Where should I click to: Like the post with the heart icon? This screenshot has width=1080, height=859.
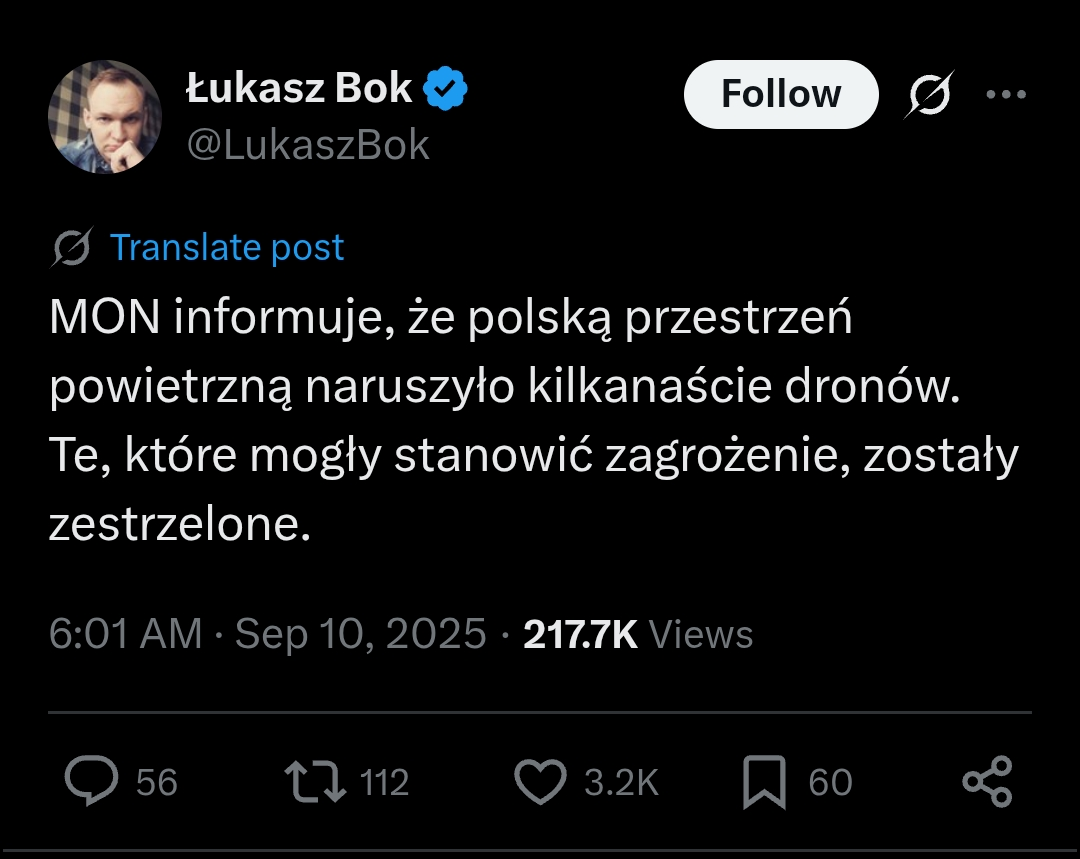coord(540,782)
